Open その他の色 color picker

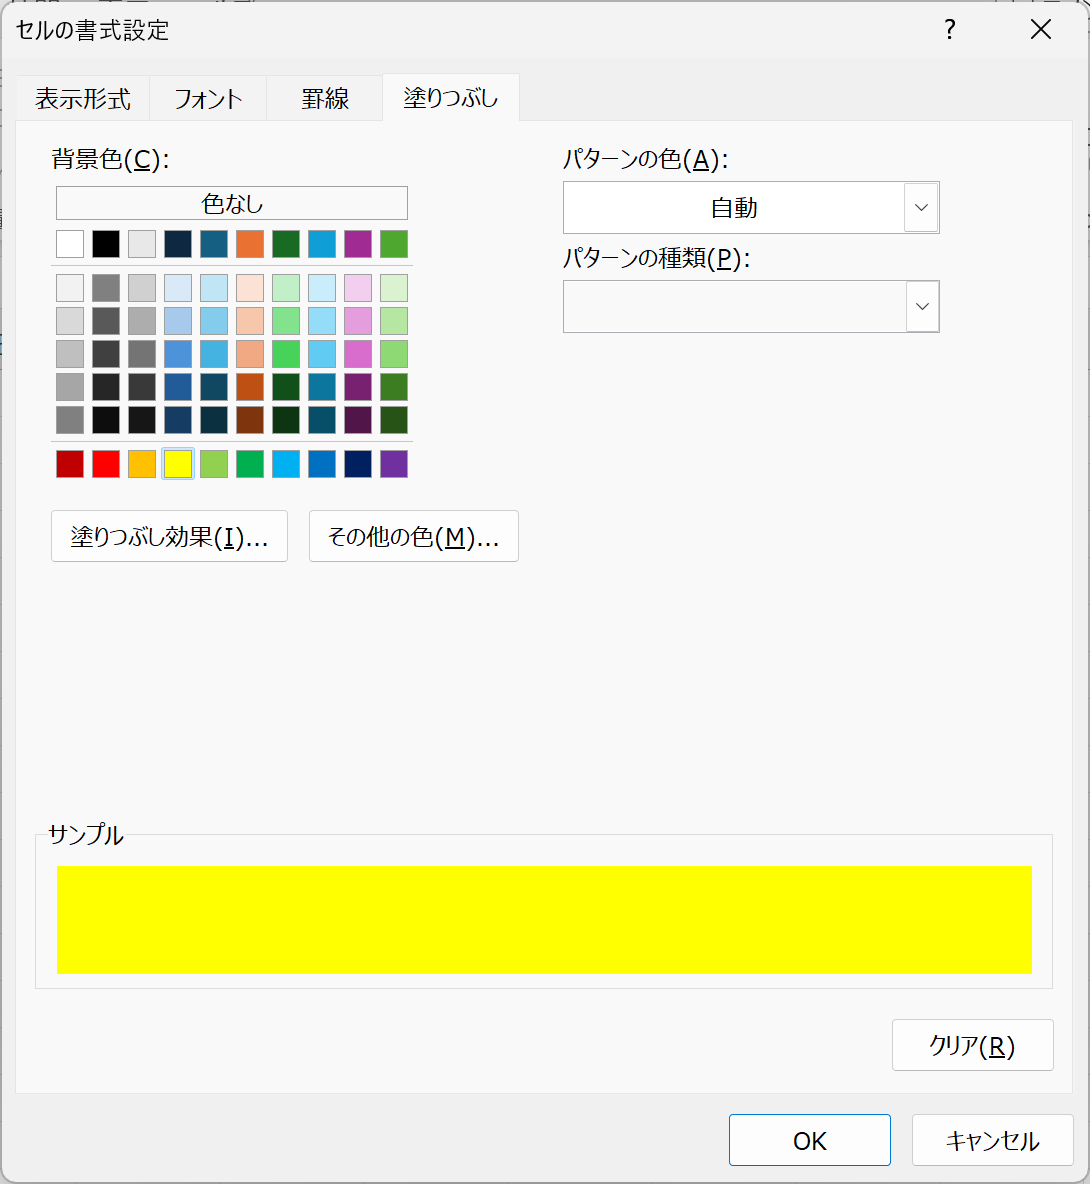pyautogui.click(x=414, y=536)
